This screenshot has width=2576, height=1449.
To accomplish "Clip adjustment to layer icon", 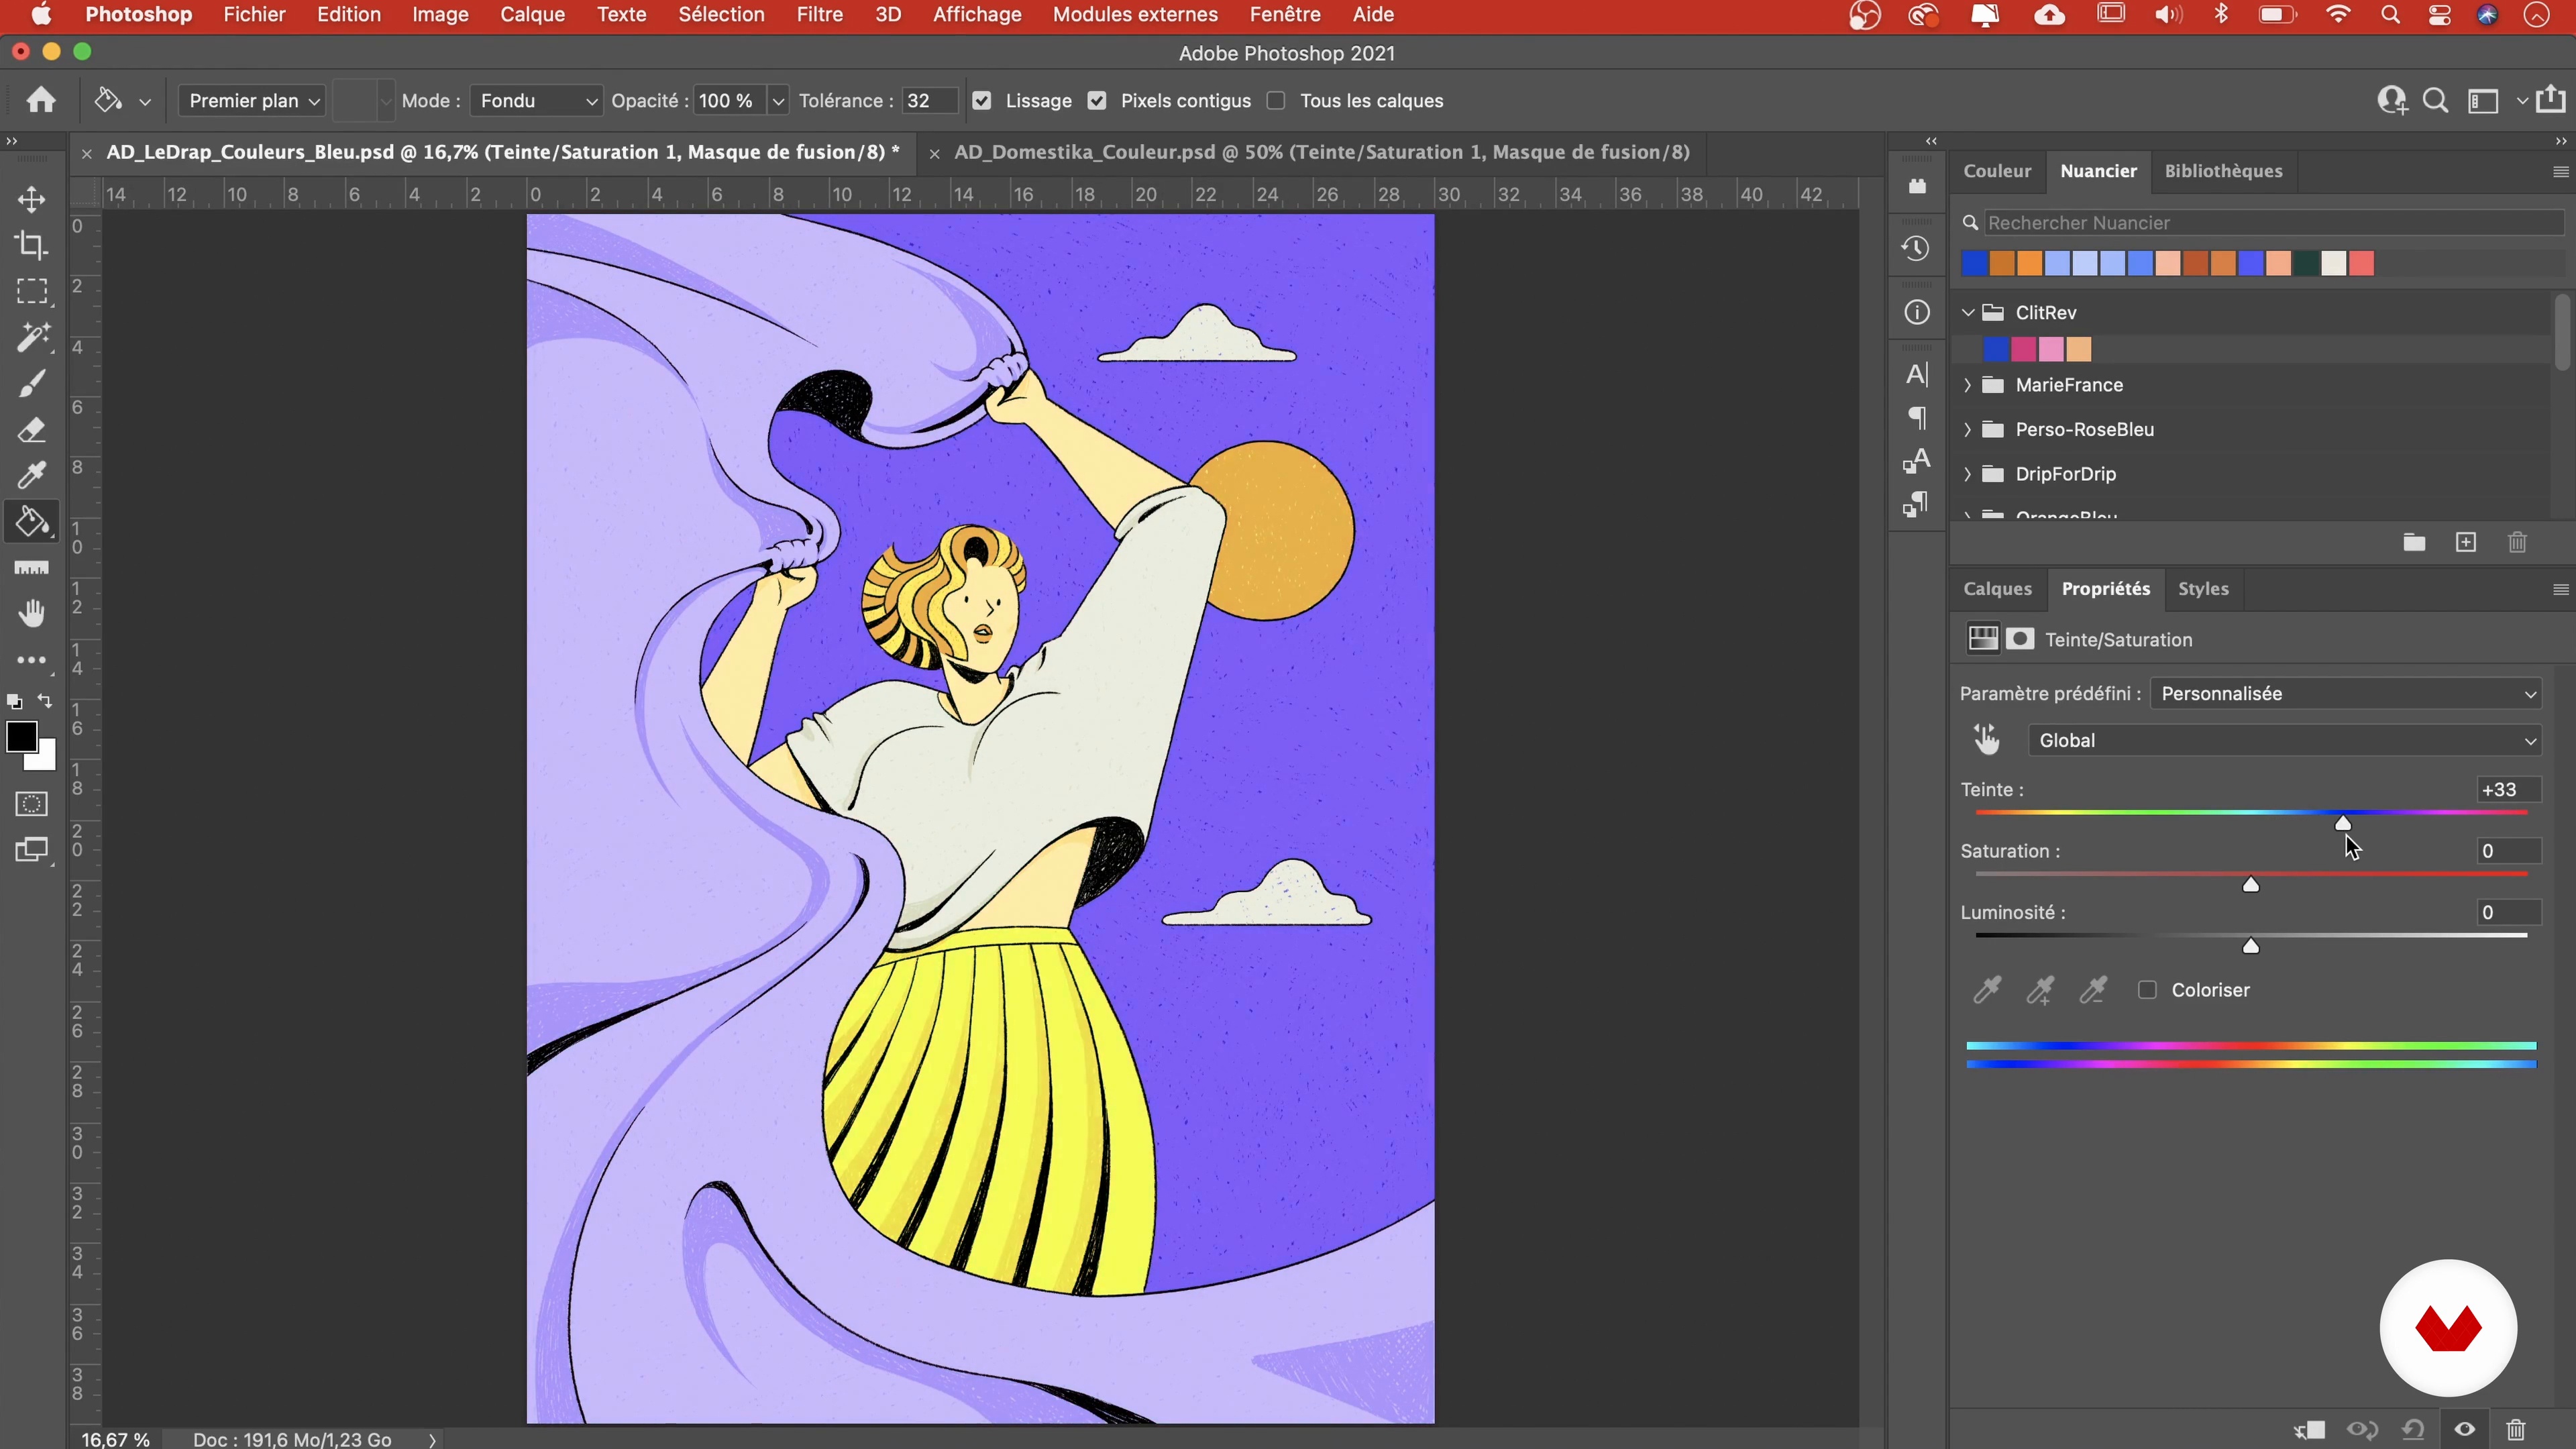I will 2309,1430.
